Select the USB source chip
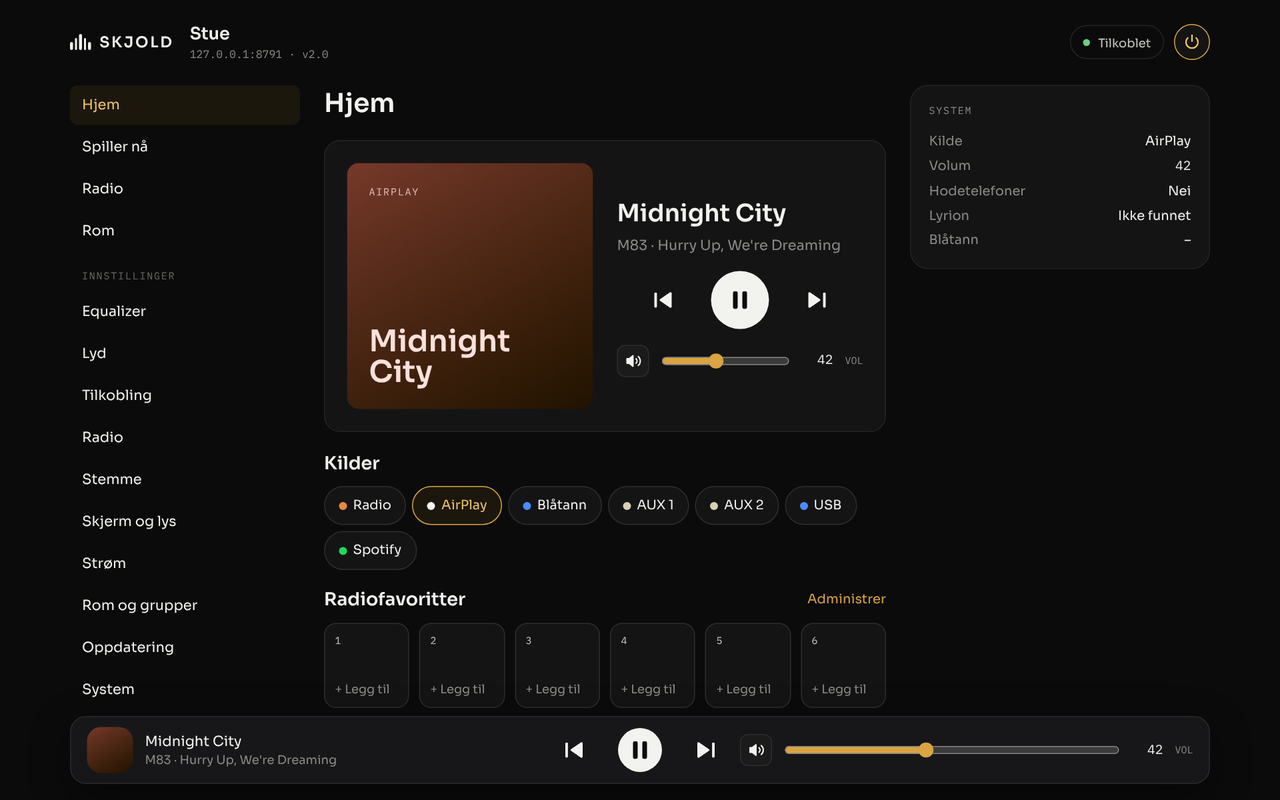 [821, 505]
